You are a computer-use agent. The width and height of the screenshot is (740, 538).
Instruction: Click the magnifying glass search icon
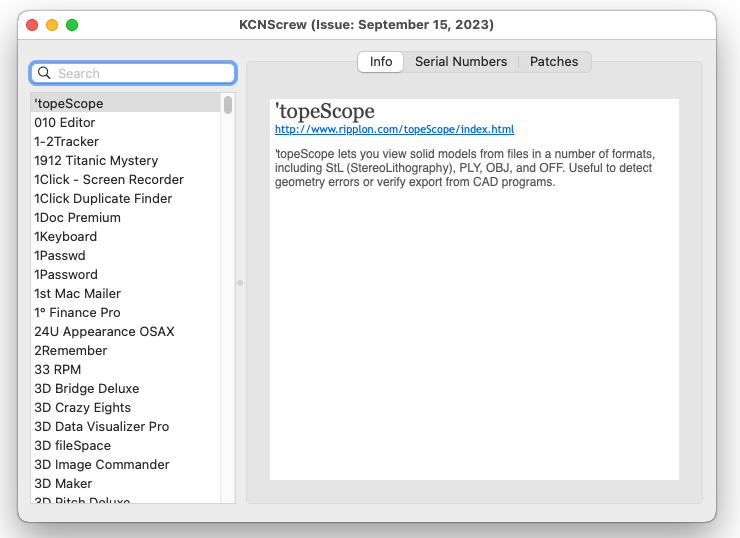(x=44, y=73)
